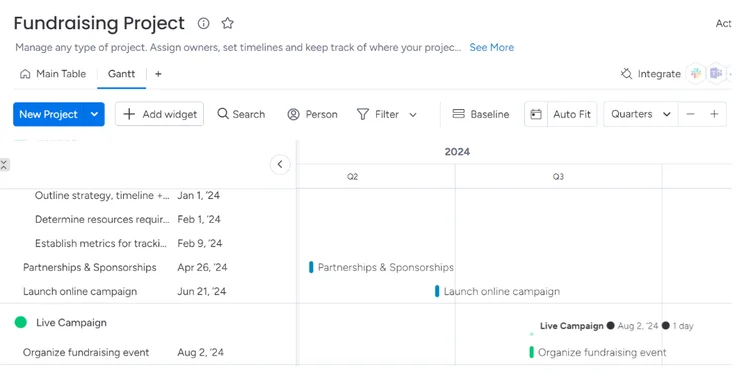Select the Q2 column header
Screen dimensions: 744x373
(353, 177)
